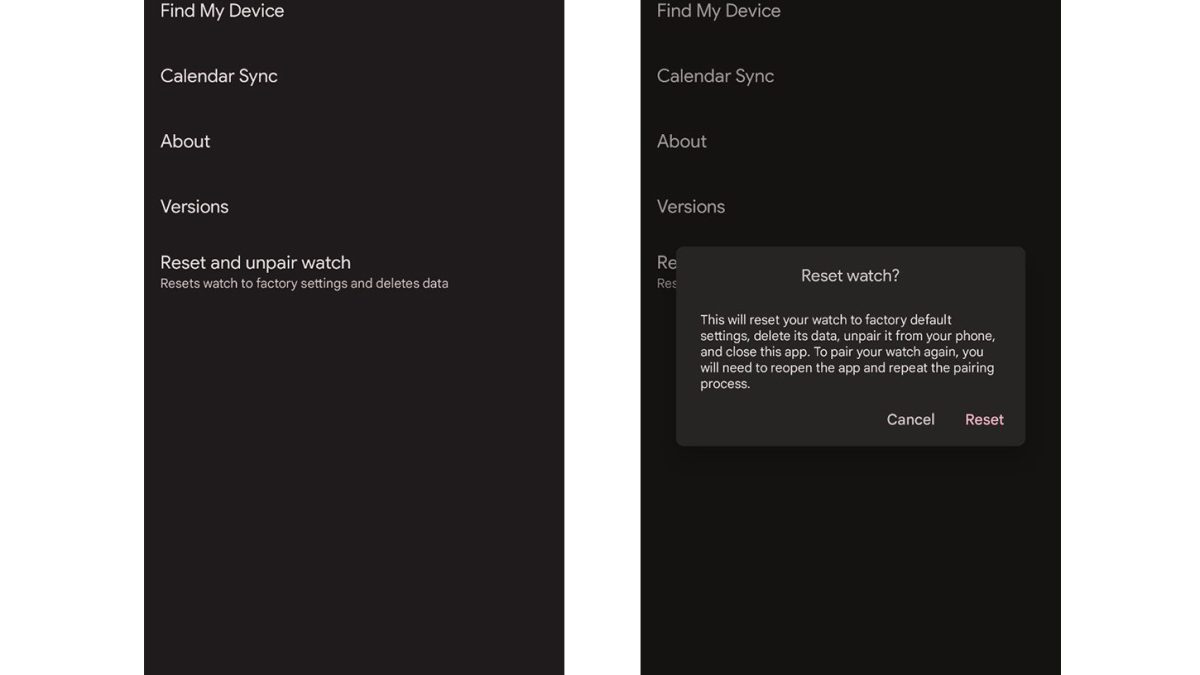This screenshot has width=1200, height=675.
Task: Click "Resets watch to factory settings" subtitle
Action: tap(304, 284)
